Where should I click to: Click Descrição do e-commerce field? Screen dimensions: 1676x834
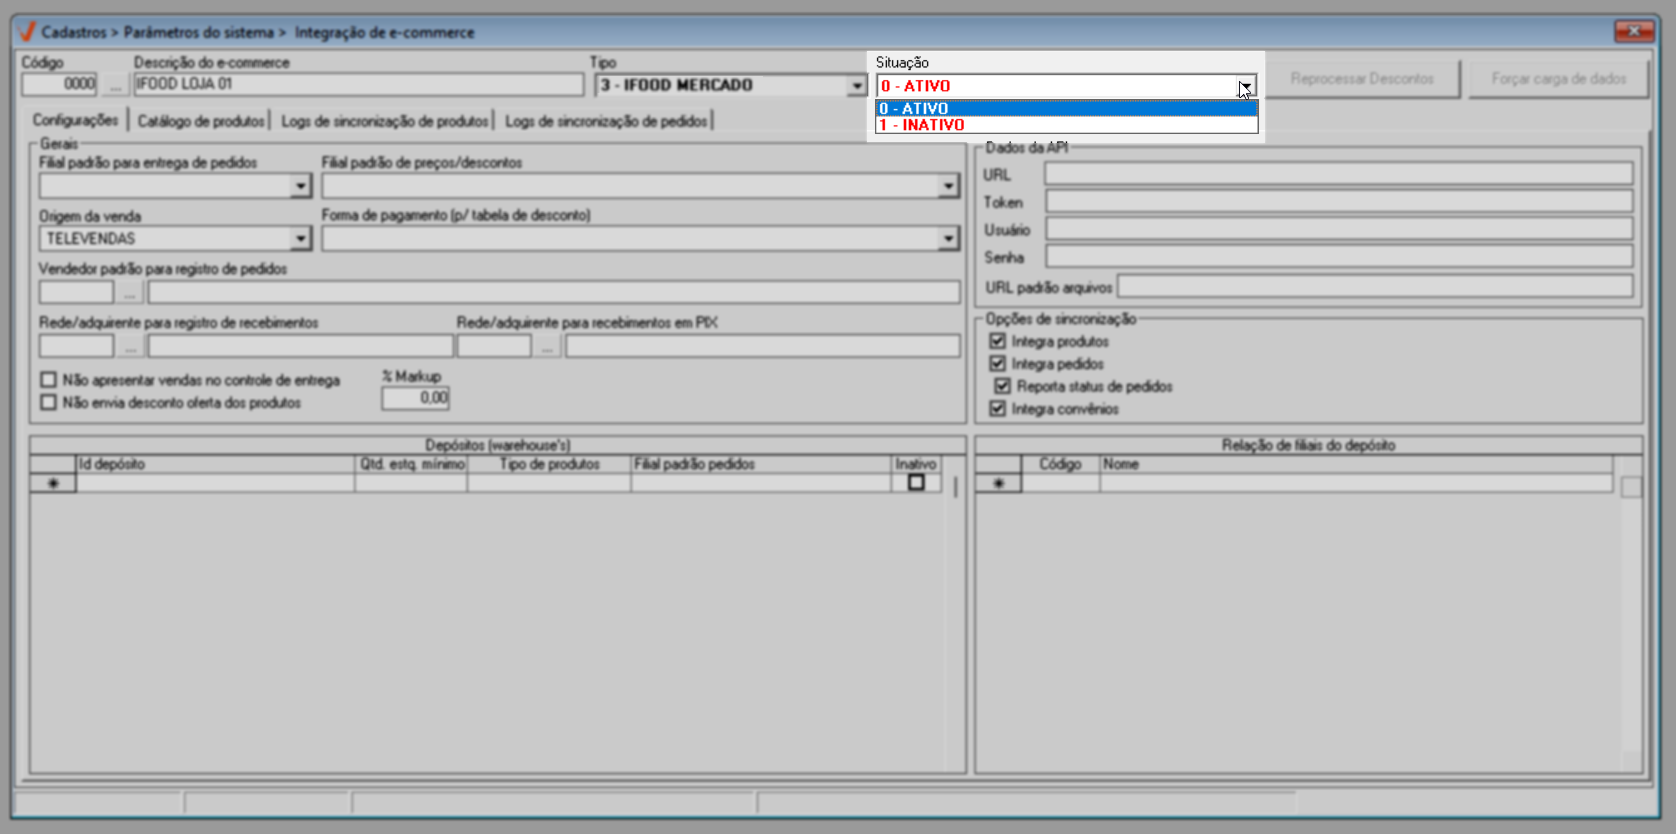pyautogui.click(x=358, y=84)
